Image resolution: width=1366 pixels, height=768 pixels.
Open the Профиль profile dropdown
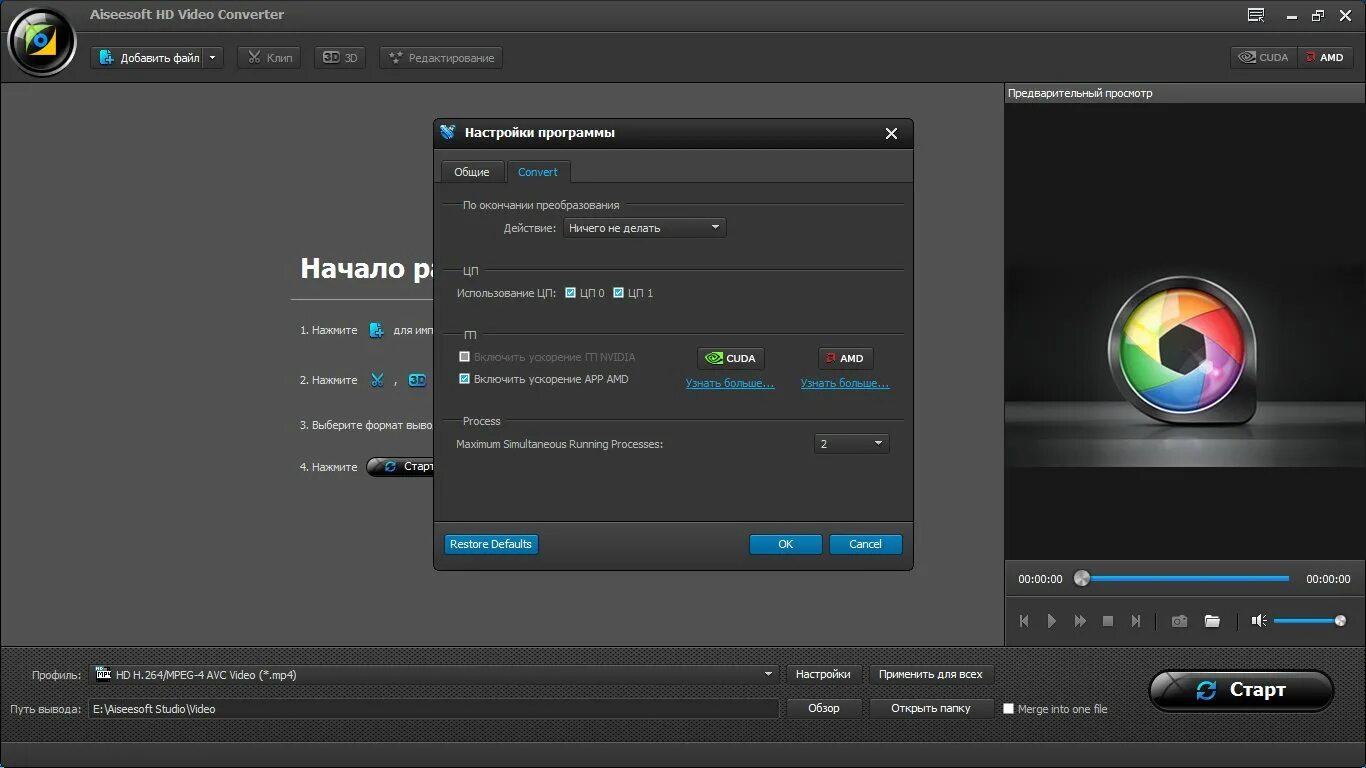tap(434, 674)
